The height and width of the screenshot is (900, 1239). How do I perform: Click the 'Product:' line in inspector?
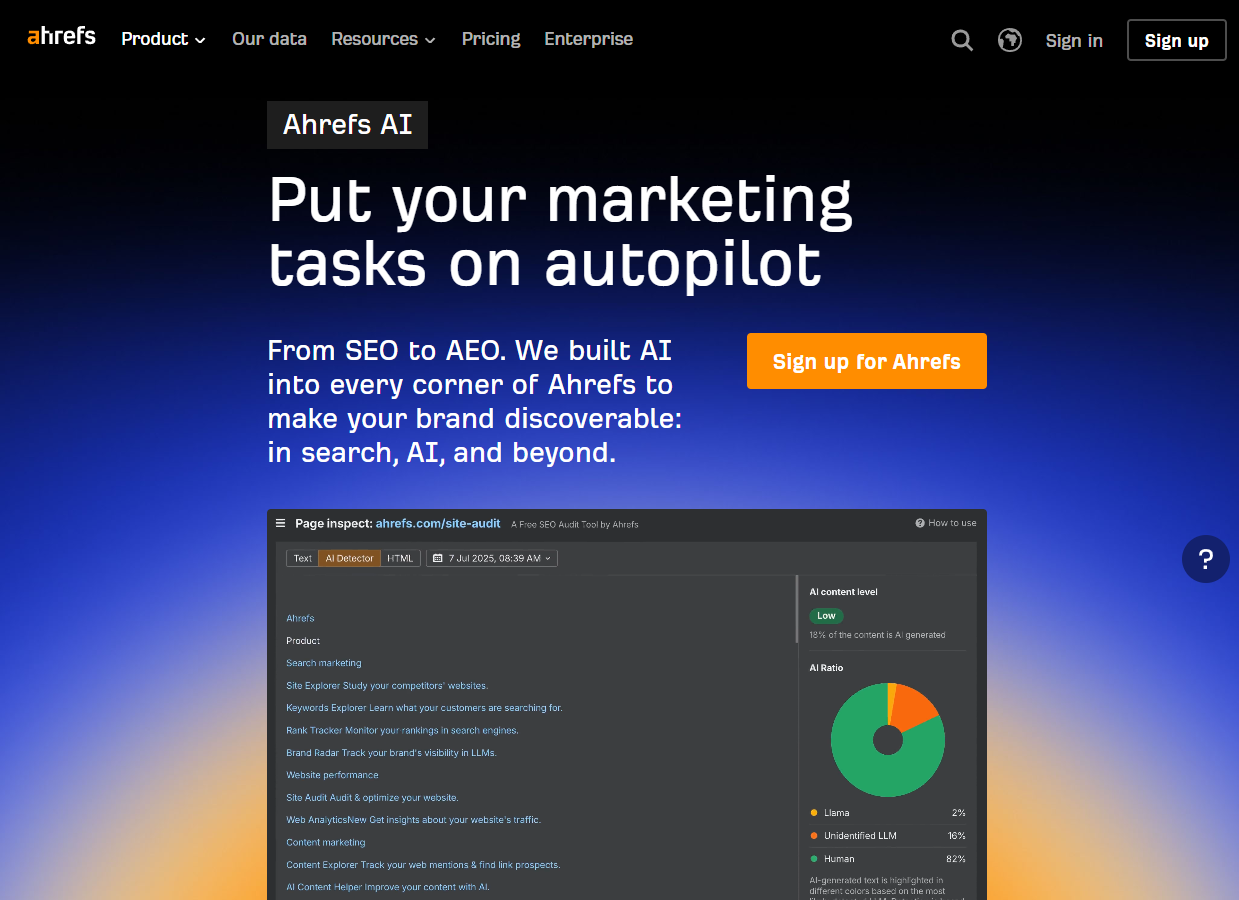[x=303, y=641]
